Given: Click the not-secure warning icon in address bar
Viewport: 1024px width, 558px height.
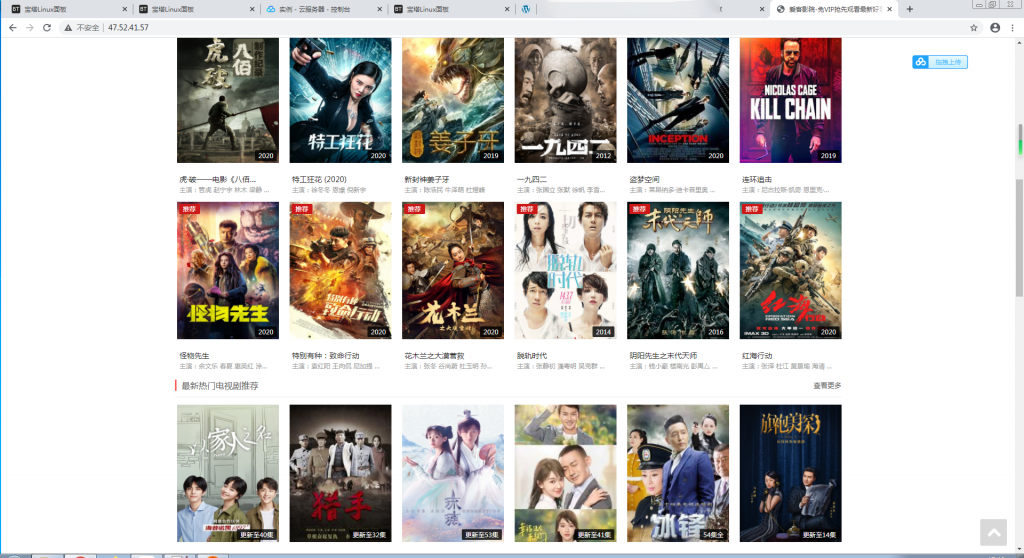Looking at the screenshot, I should 69,27.
